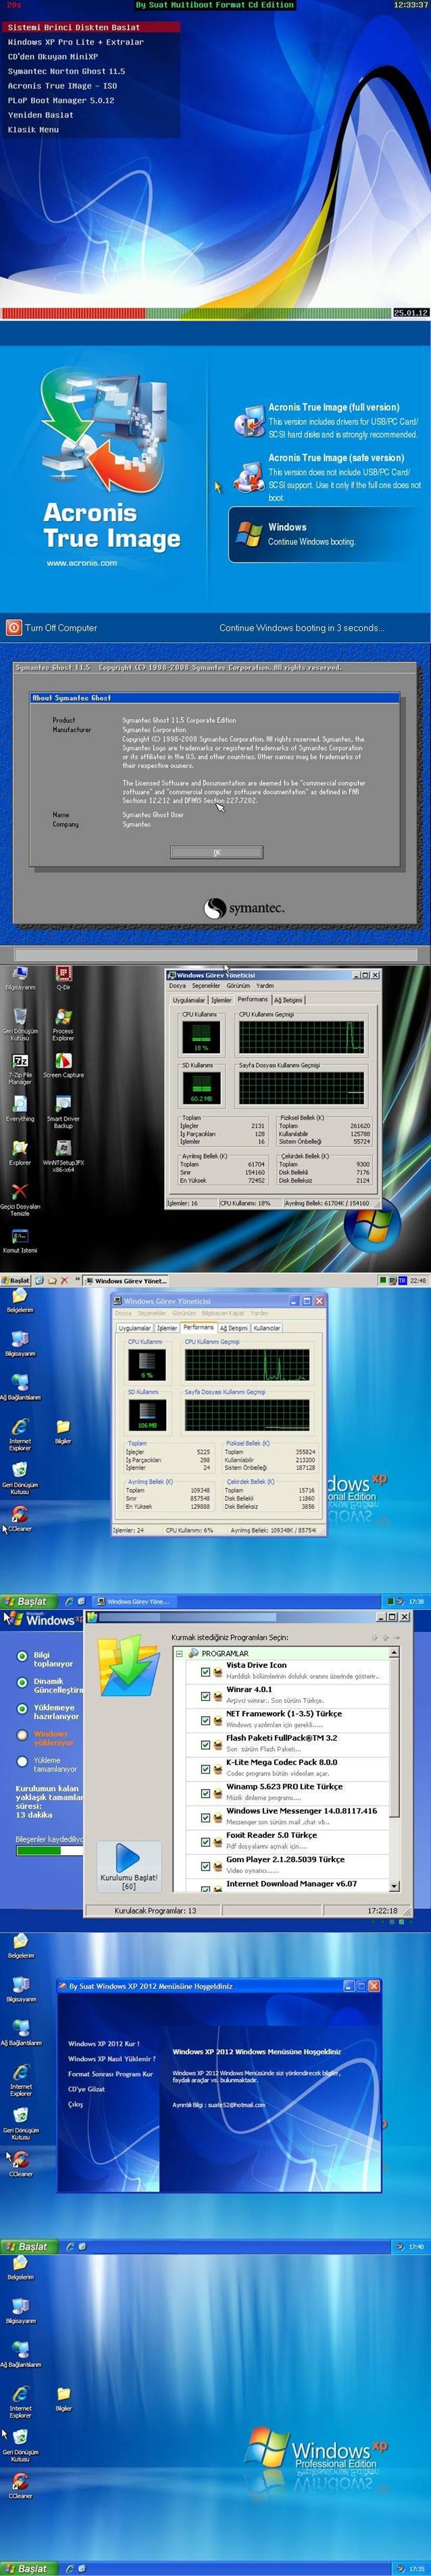This screenshot has height=2576, width=431.
Task: Uncheck Winrar 4.0.1 program
Action: 205,1696
